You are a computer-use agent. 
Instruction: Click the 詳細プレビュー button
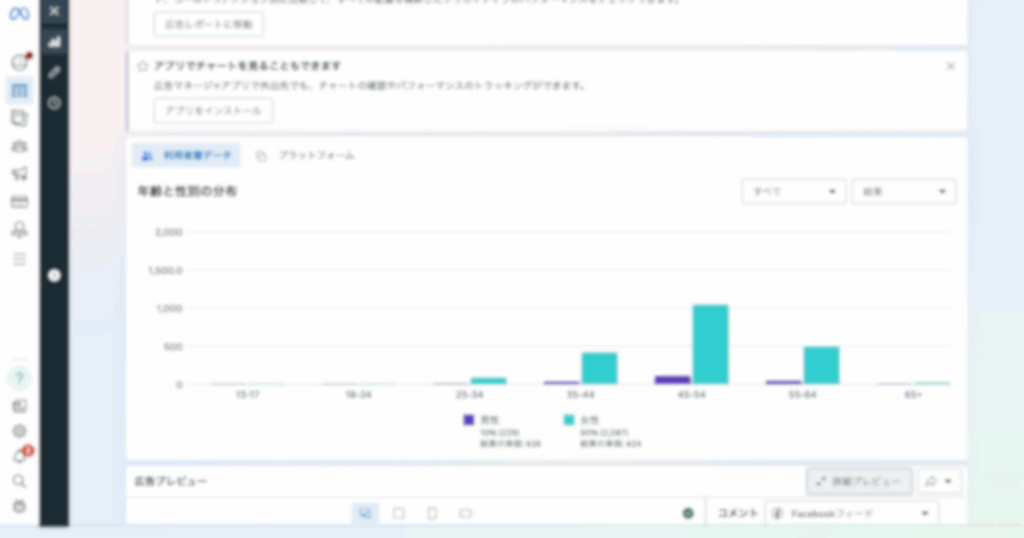[859, 481]
